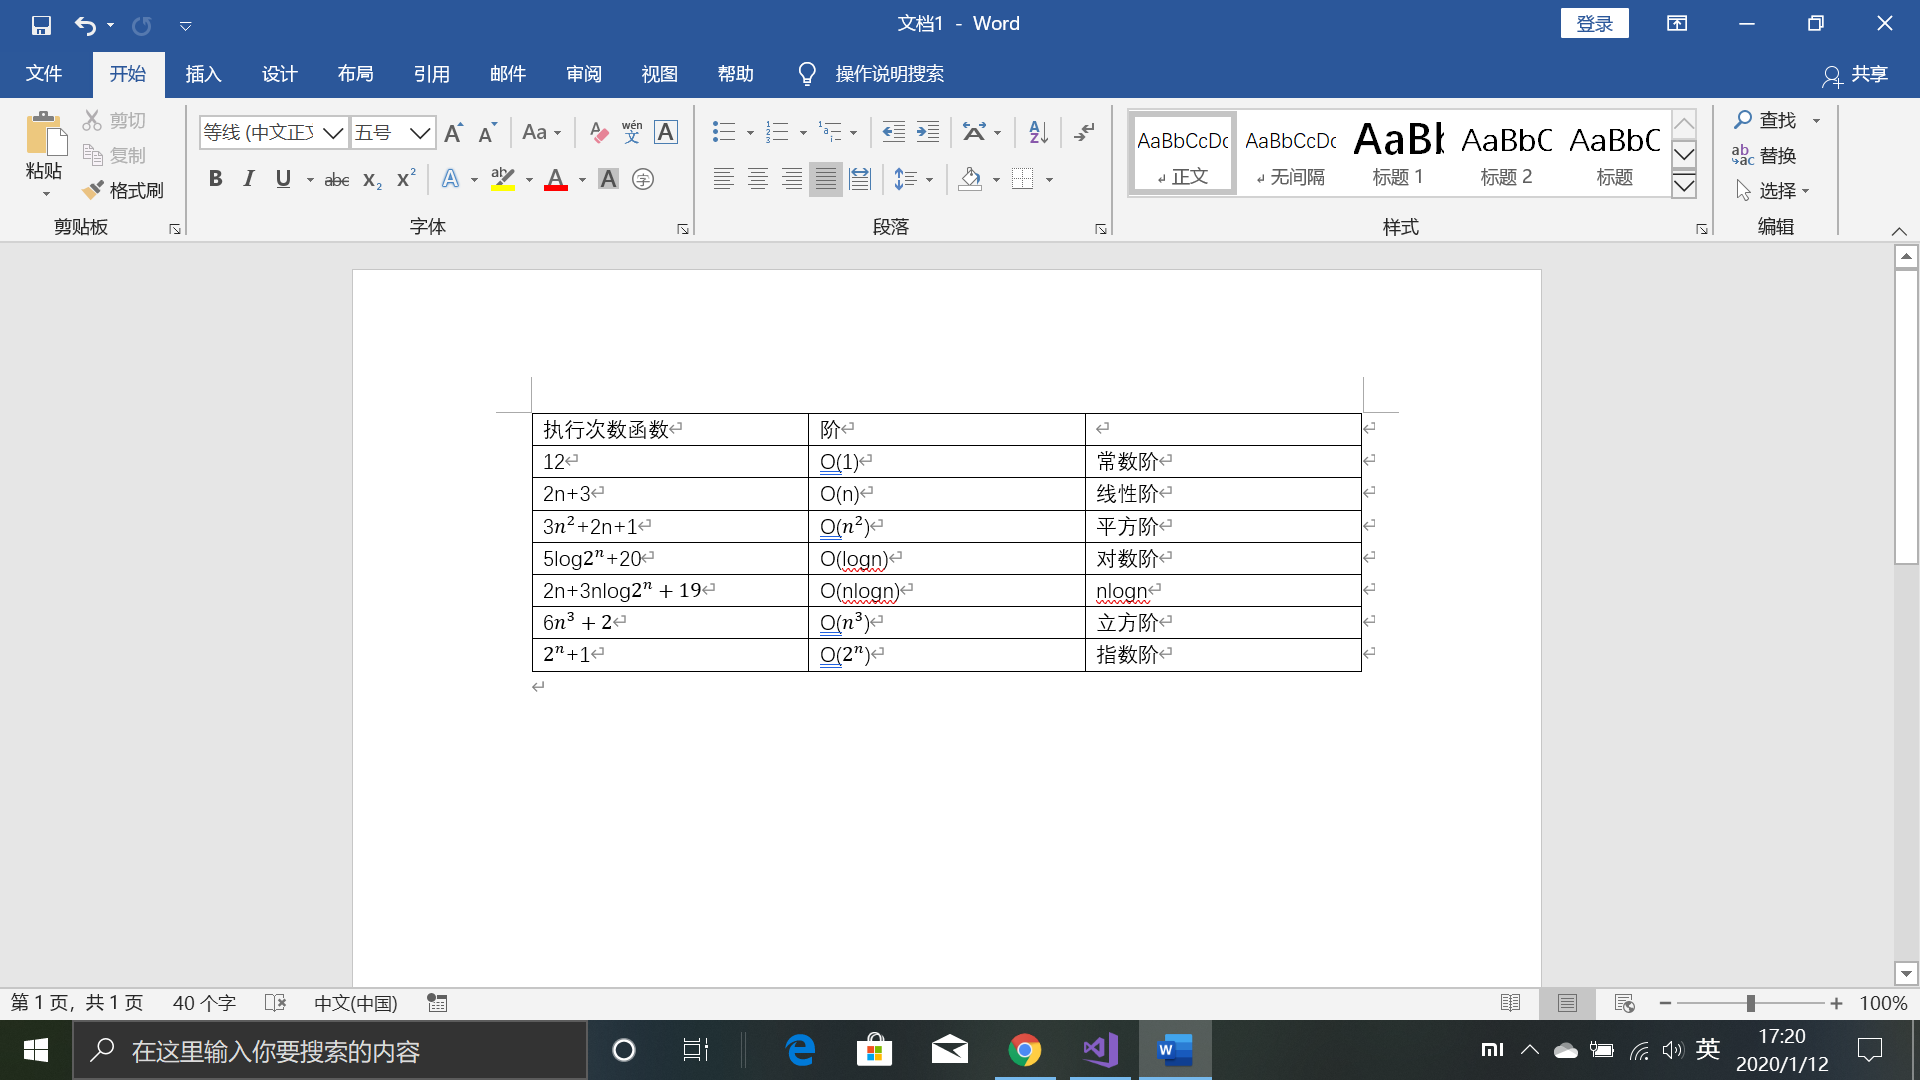Viewport: 1920px width, 1080px height.
Task: Toggle Superscript formatting
Action: point(405,179)
